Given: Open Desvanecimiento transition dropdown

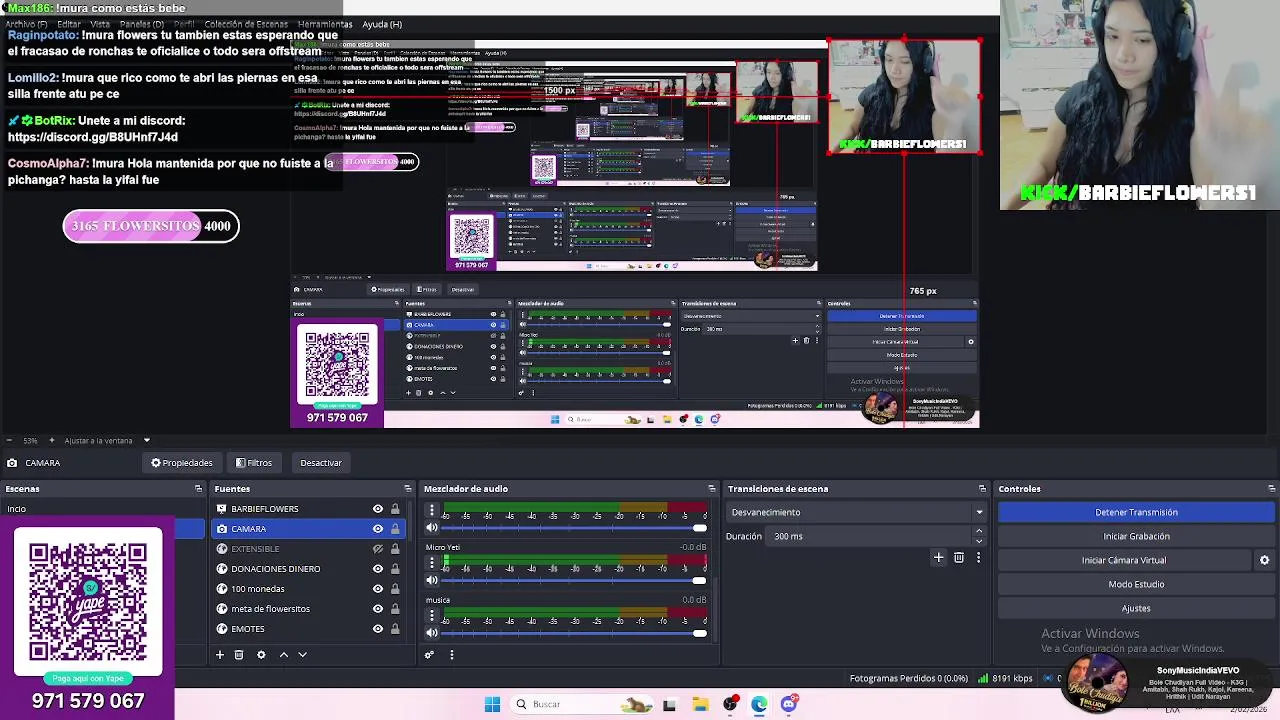Looking at the screenshot, I should (856, 512).
